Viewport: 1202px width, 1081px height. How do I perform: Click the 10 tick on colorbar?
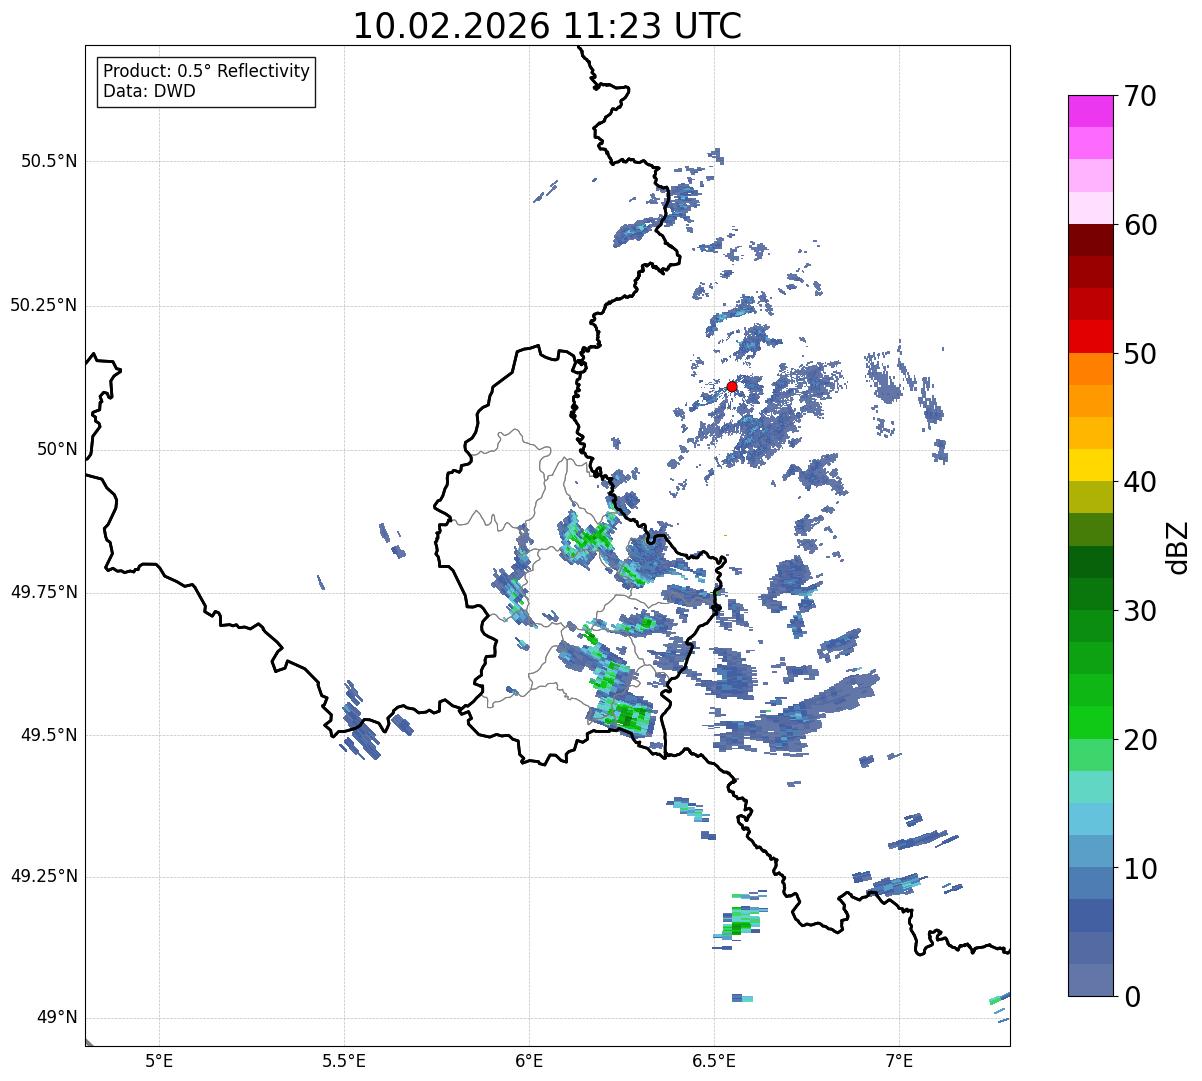[1140, 869]
